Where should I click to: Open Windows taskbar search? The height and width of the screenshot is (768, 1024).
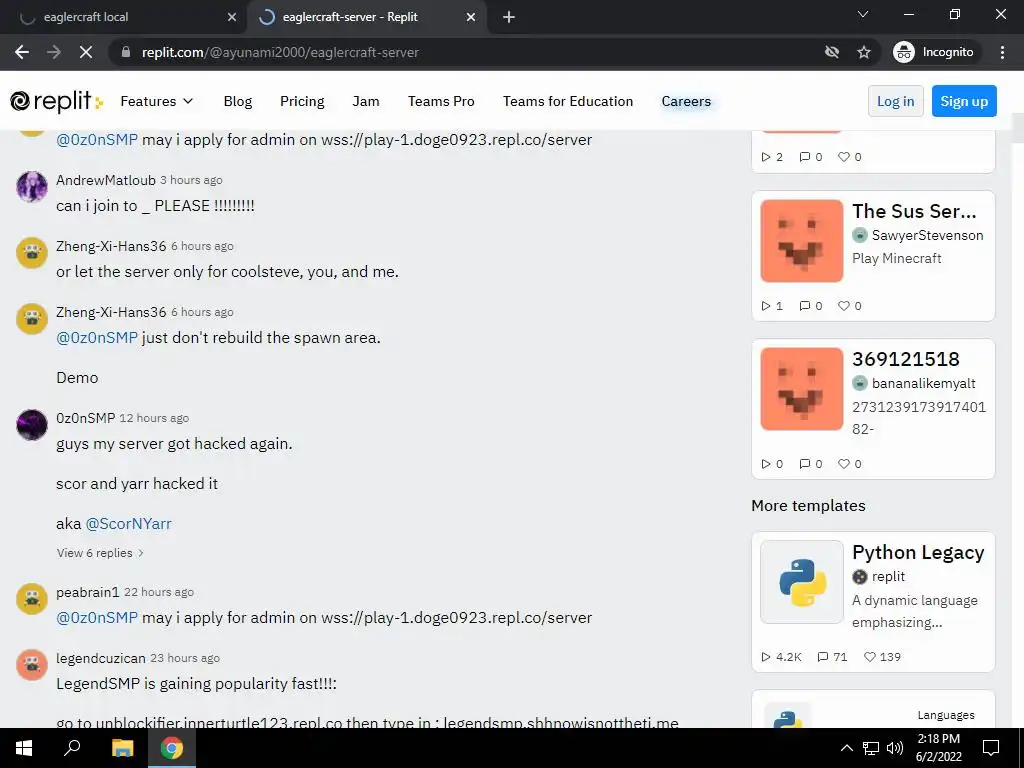72,748
